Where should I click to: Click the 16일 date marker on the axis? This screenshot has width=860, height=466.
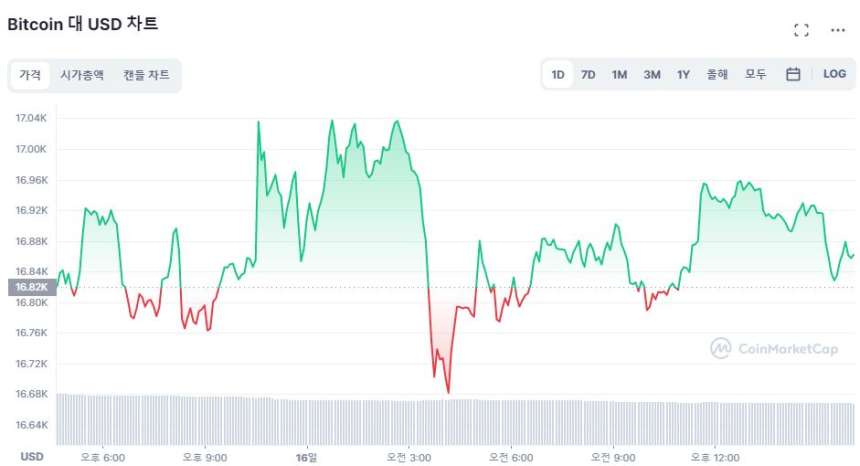tap(307, 456)
